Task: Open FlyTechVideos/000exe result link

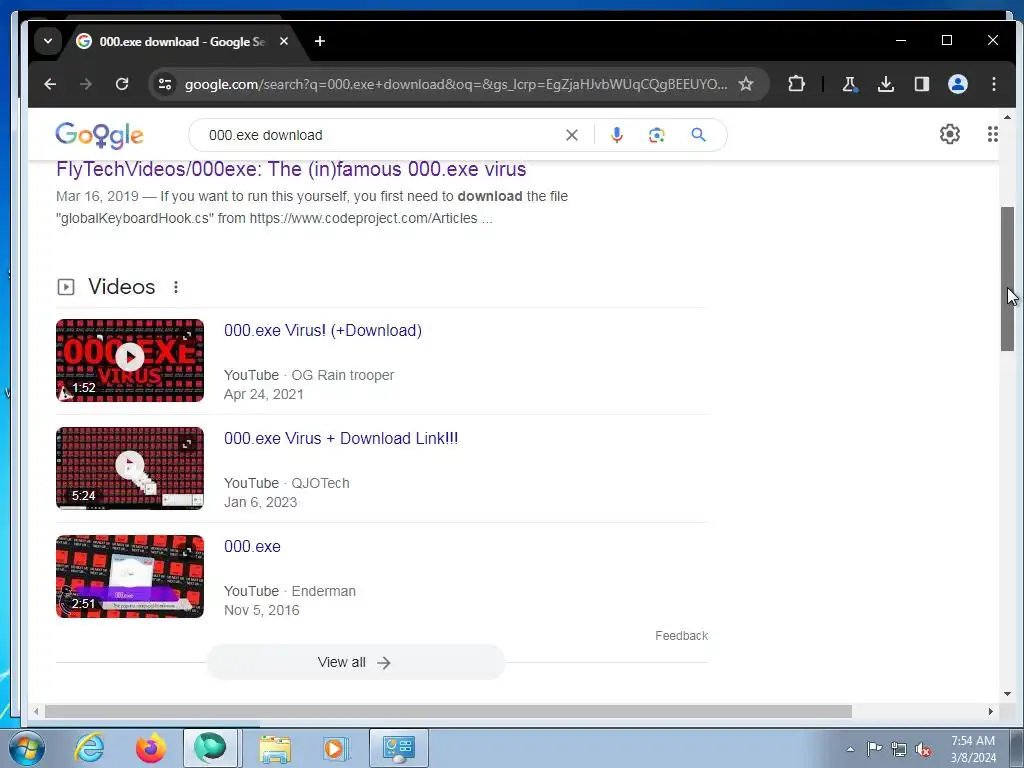Action: pos(291,169)
